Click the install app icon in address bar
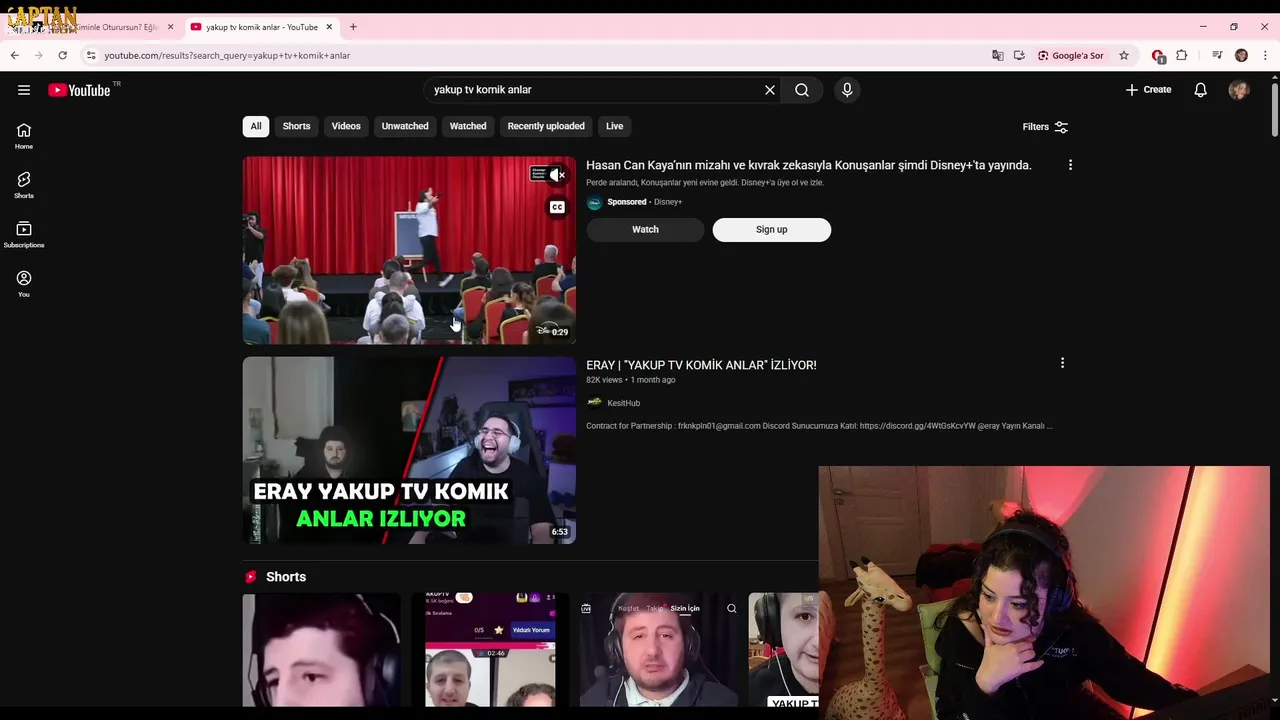1280x720 pixels. pos(1019,55)
